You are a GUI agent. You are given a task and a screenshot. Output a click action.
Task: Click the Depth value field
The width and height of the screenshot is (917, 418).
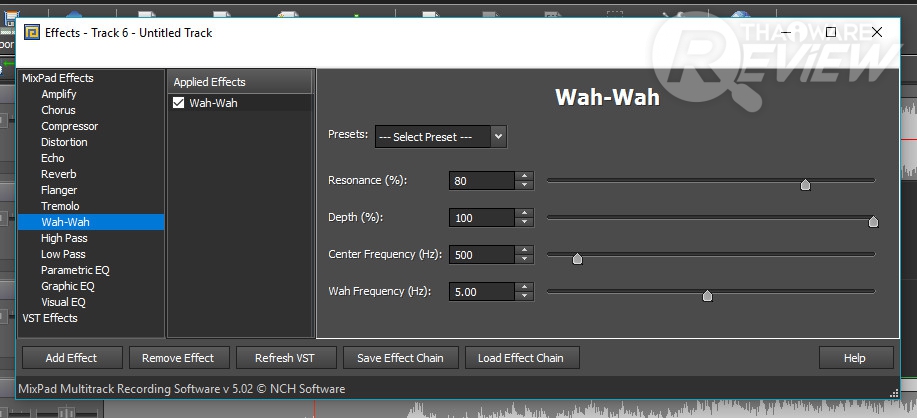pos(482,217)
